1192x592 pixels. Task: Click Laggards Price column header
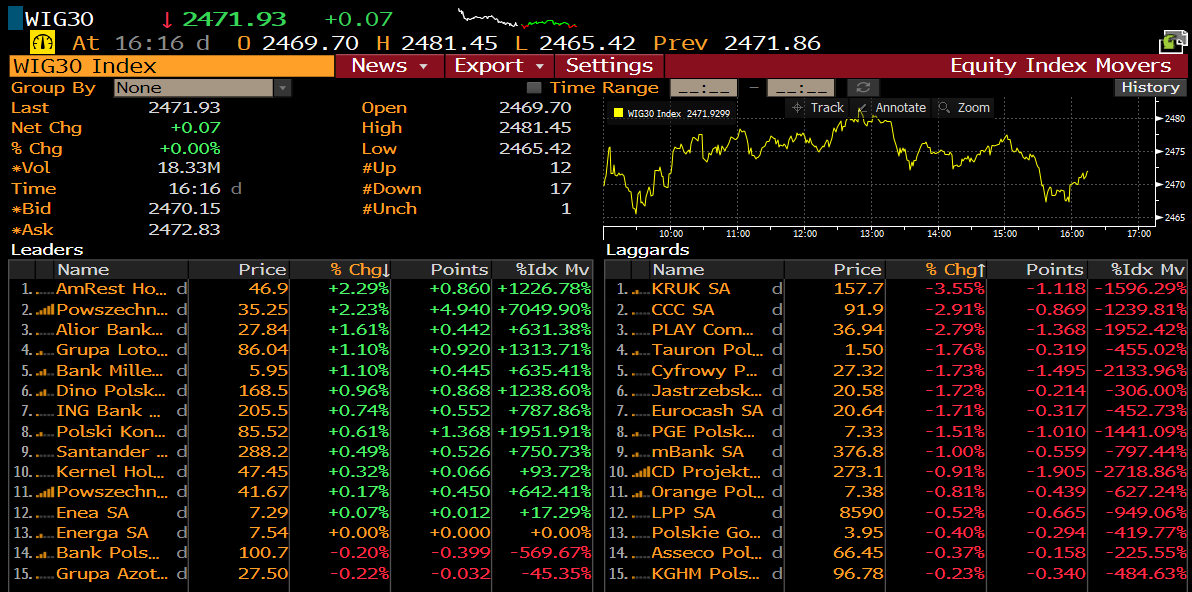(x=835, y=269)
